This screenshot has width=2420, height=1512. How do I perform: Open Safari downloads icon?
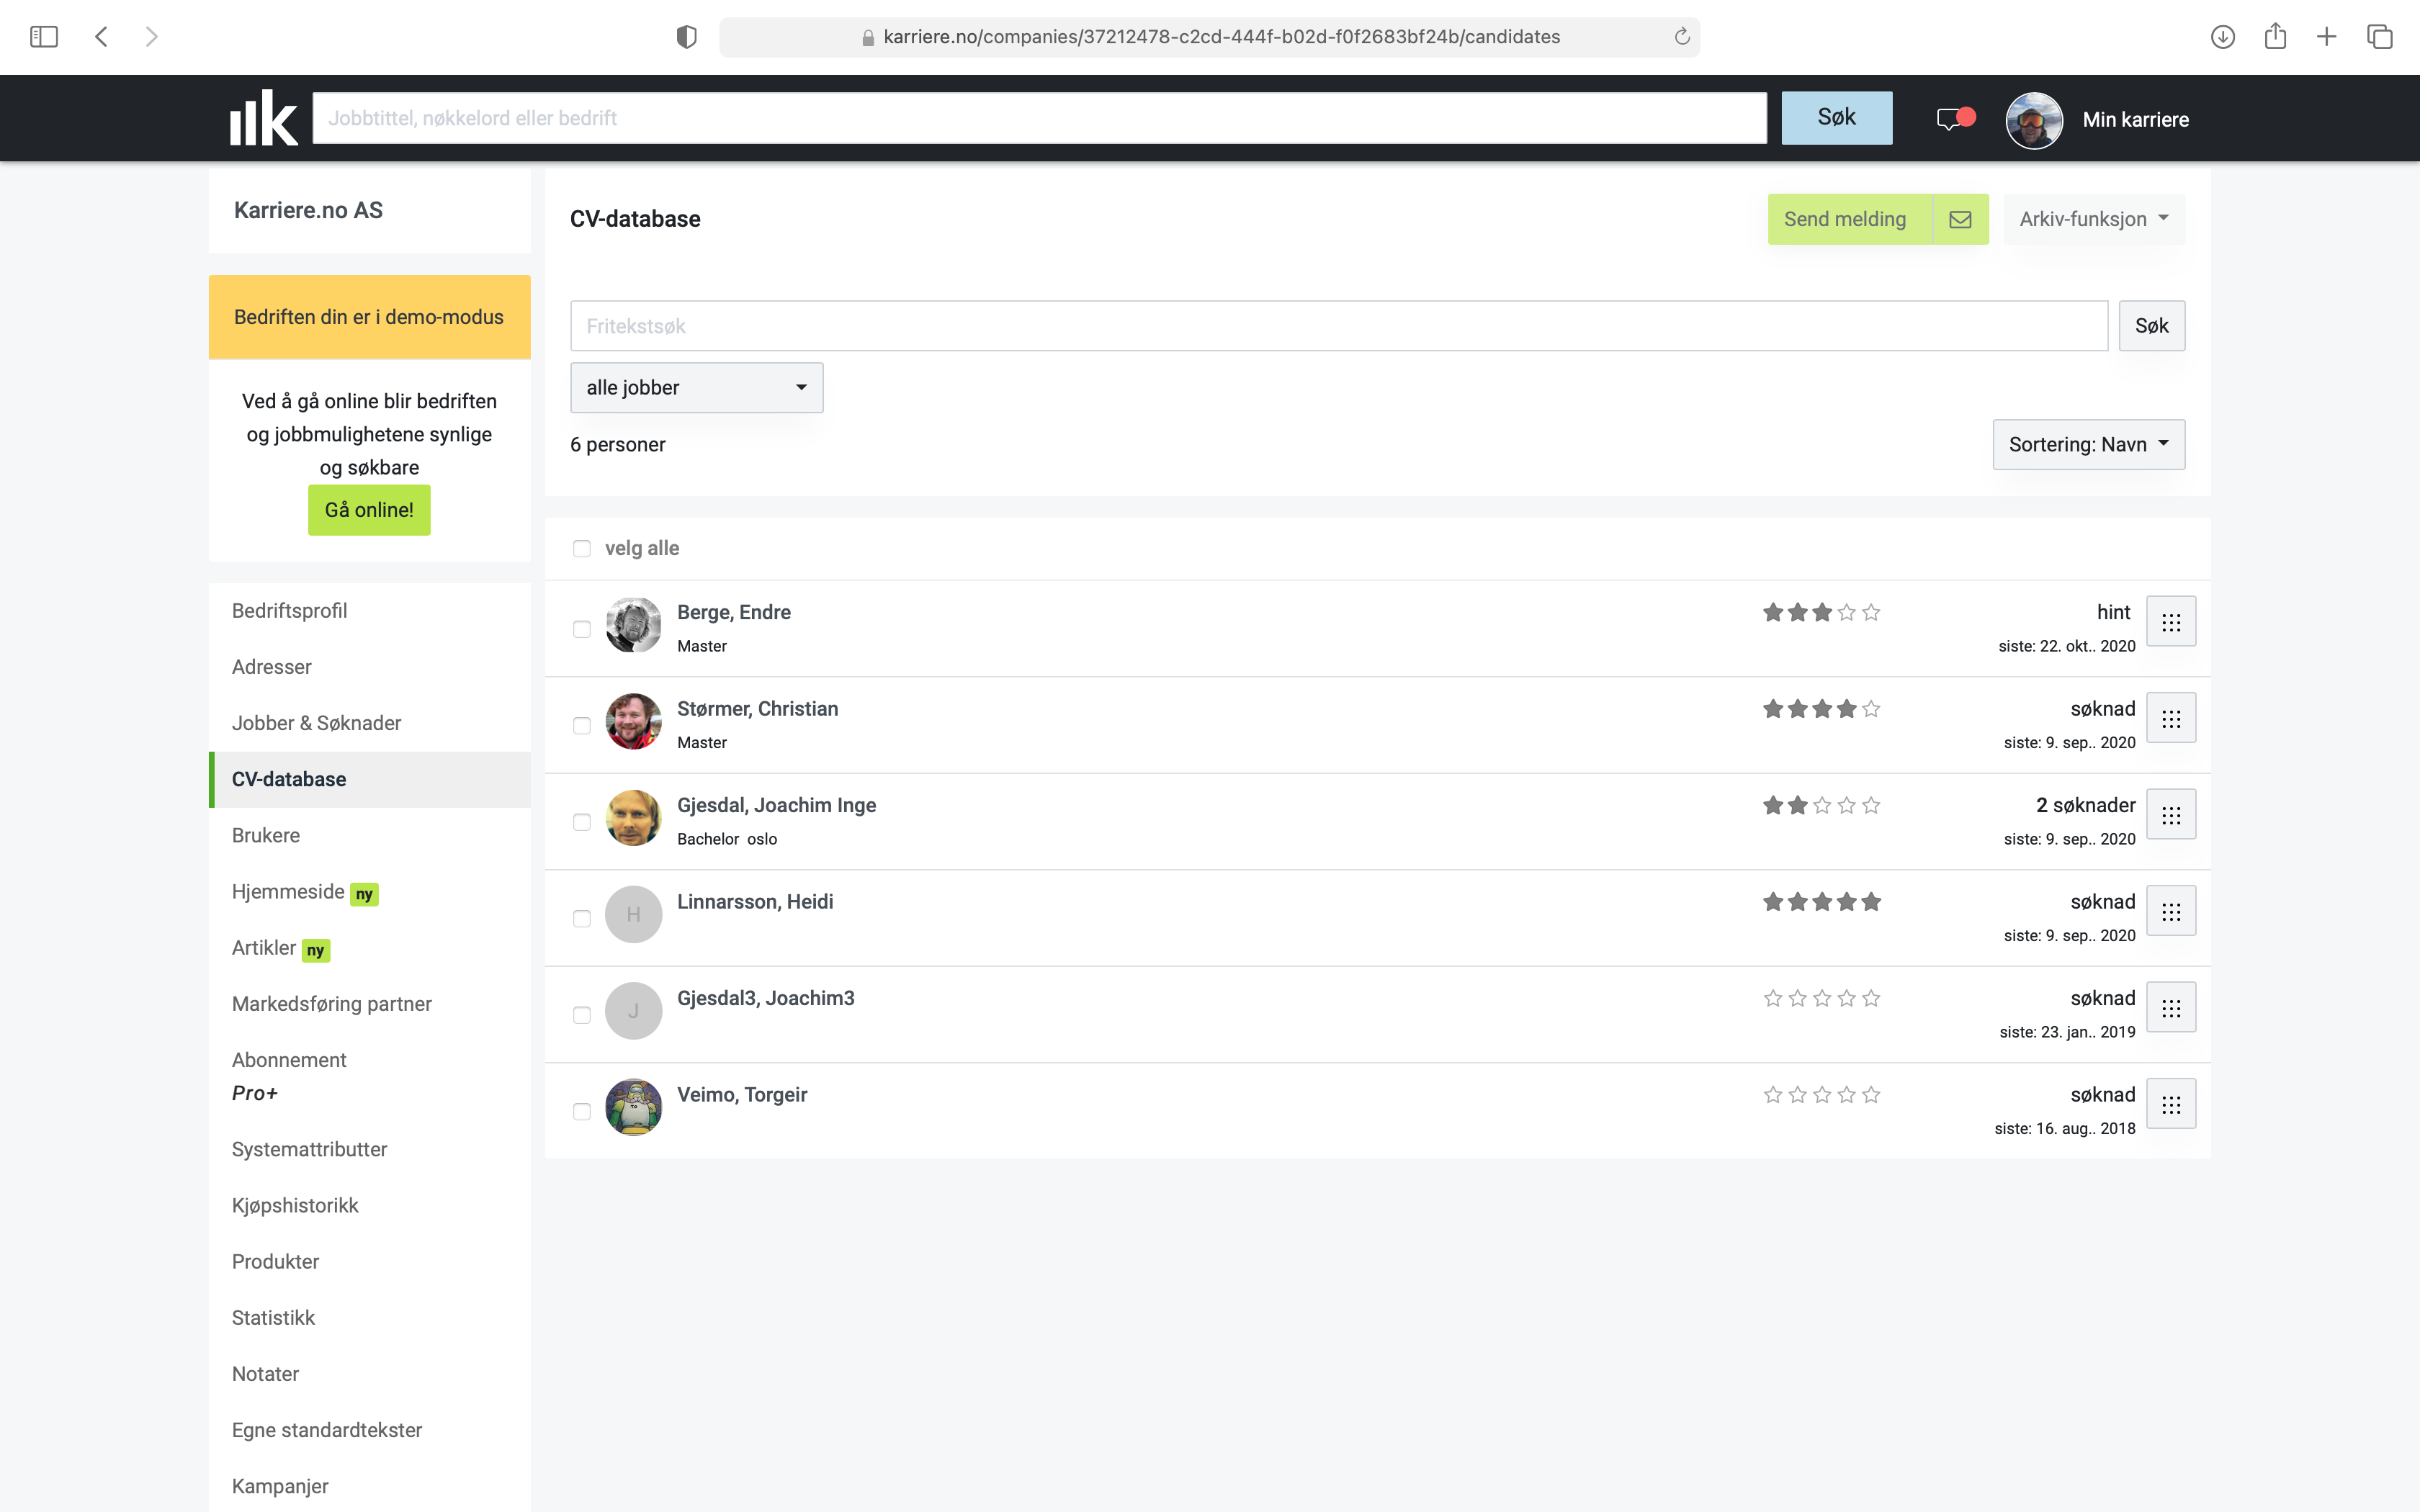[2222, 37]
